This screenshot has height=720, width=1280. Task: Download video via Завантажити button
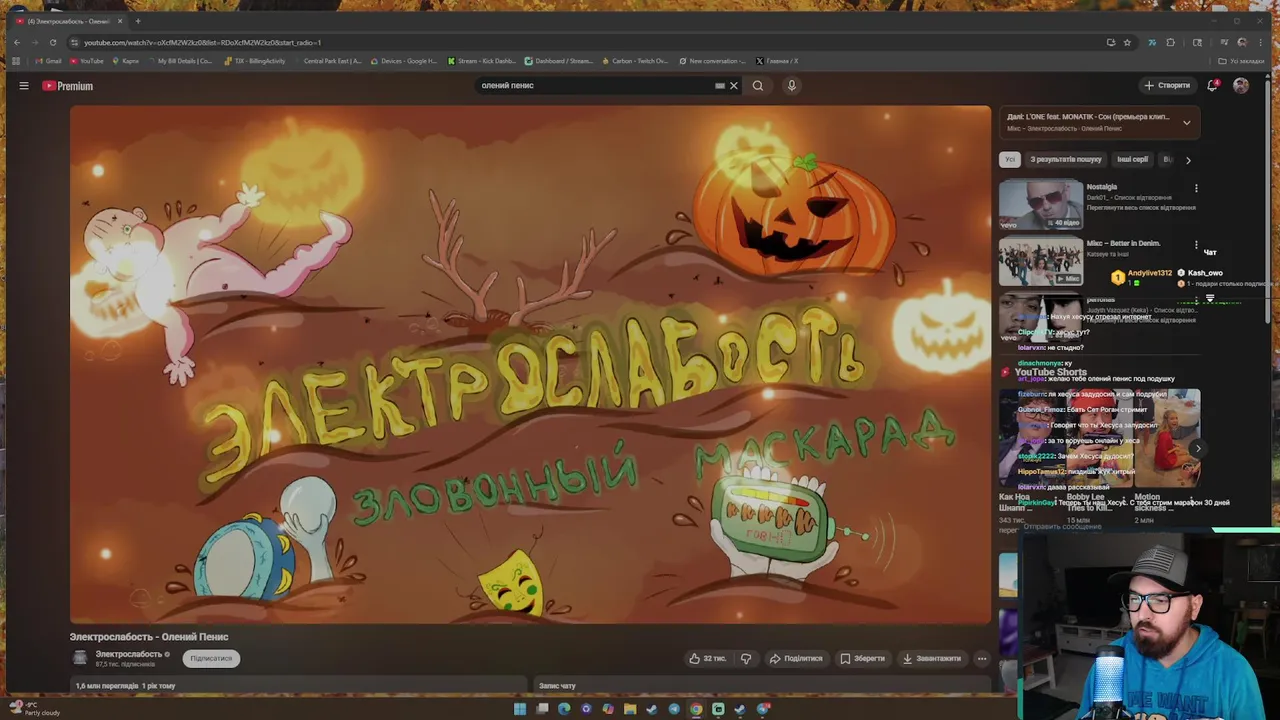click(x=932, y=658)
